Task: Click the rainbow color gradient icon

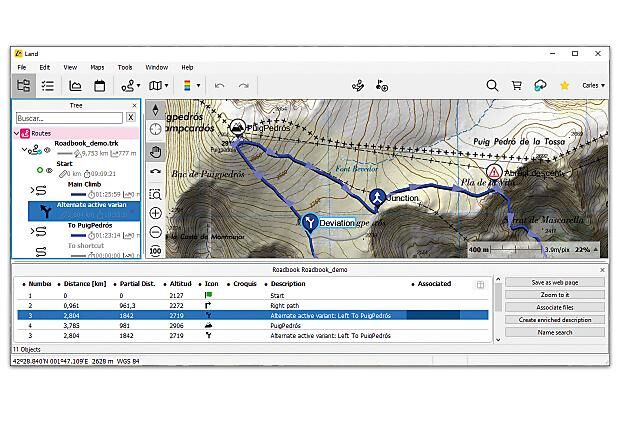Action: click(187, 85)
